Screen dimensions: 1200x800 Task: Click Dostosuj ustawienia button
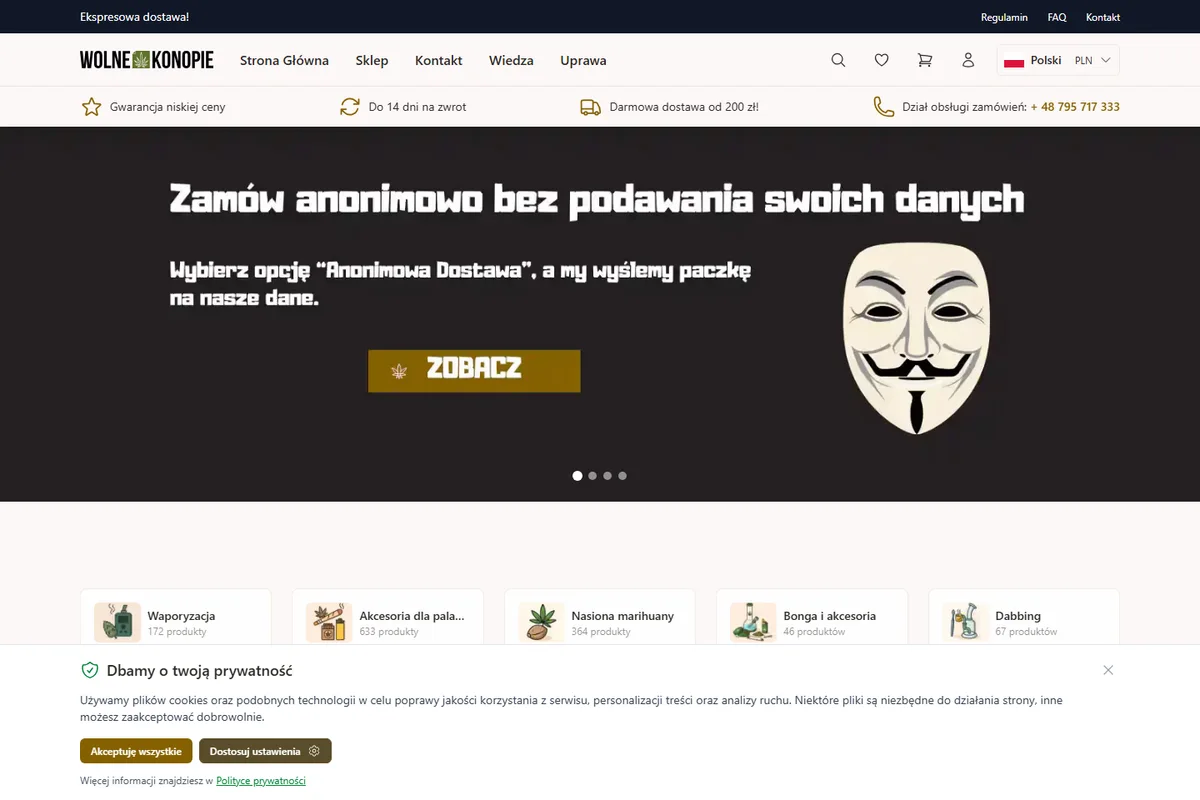click(x=265, y=751)
